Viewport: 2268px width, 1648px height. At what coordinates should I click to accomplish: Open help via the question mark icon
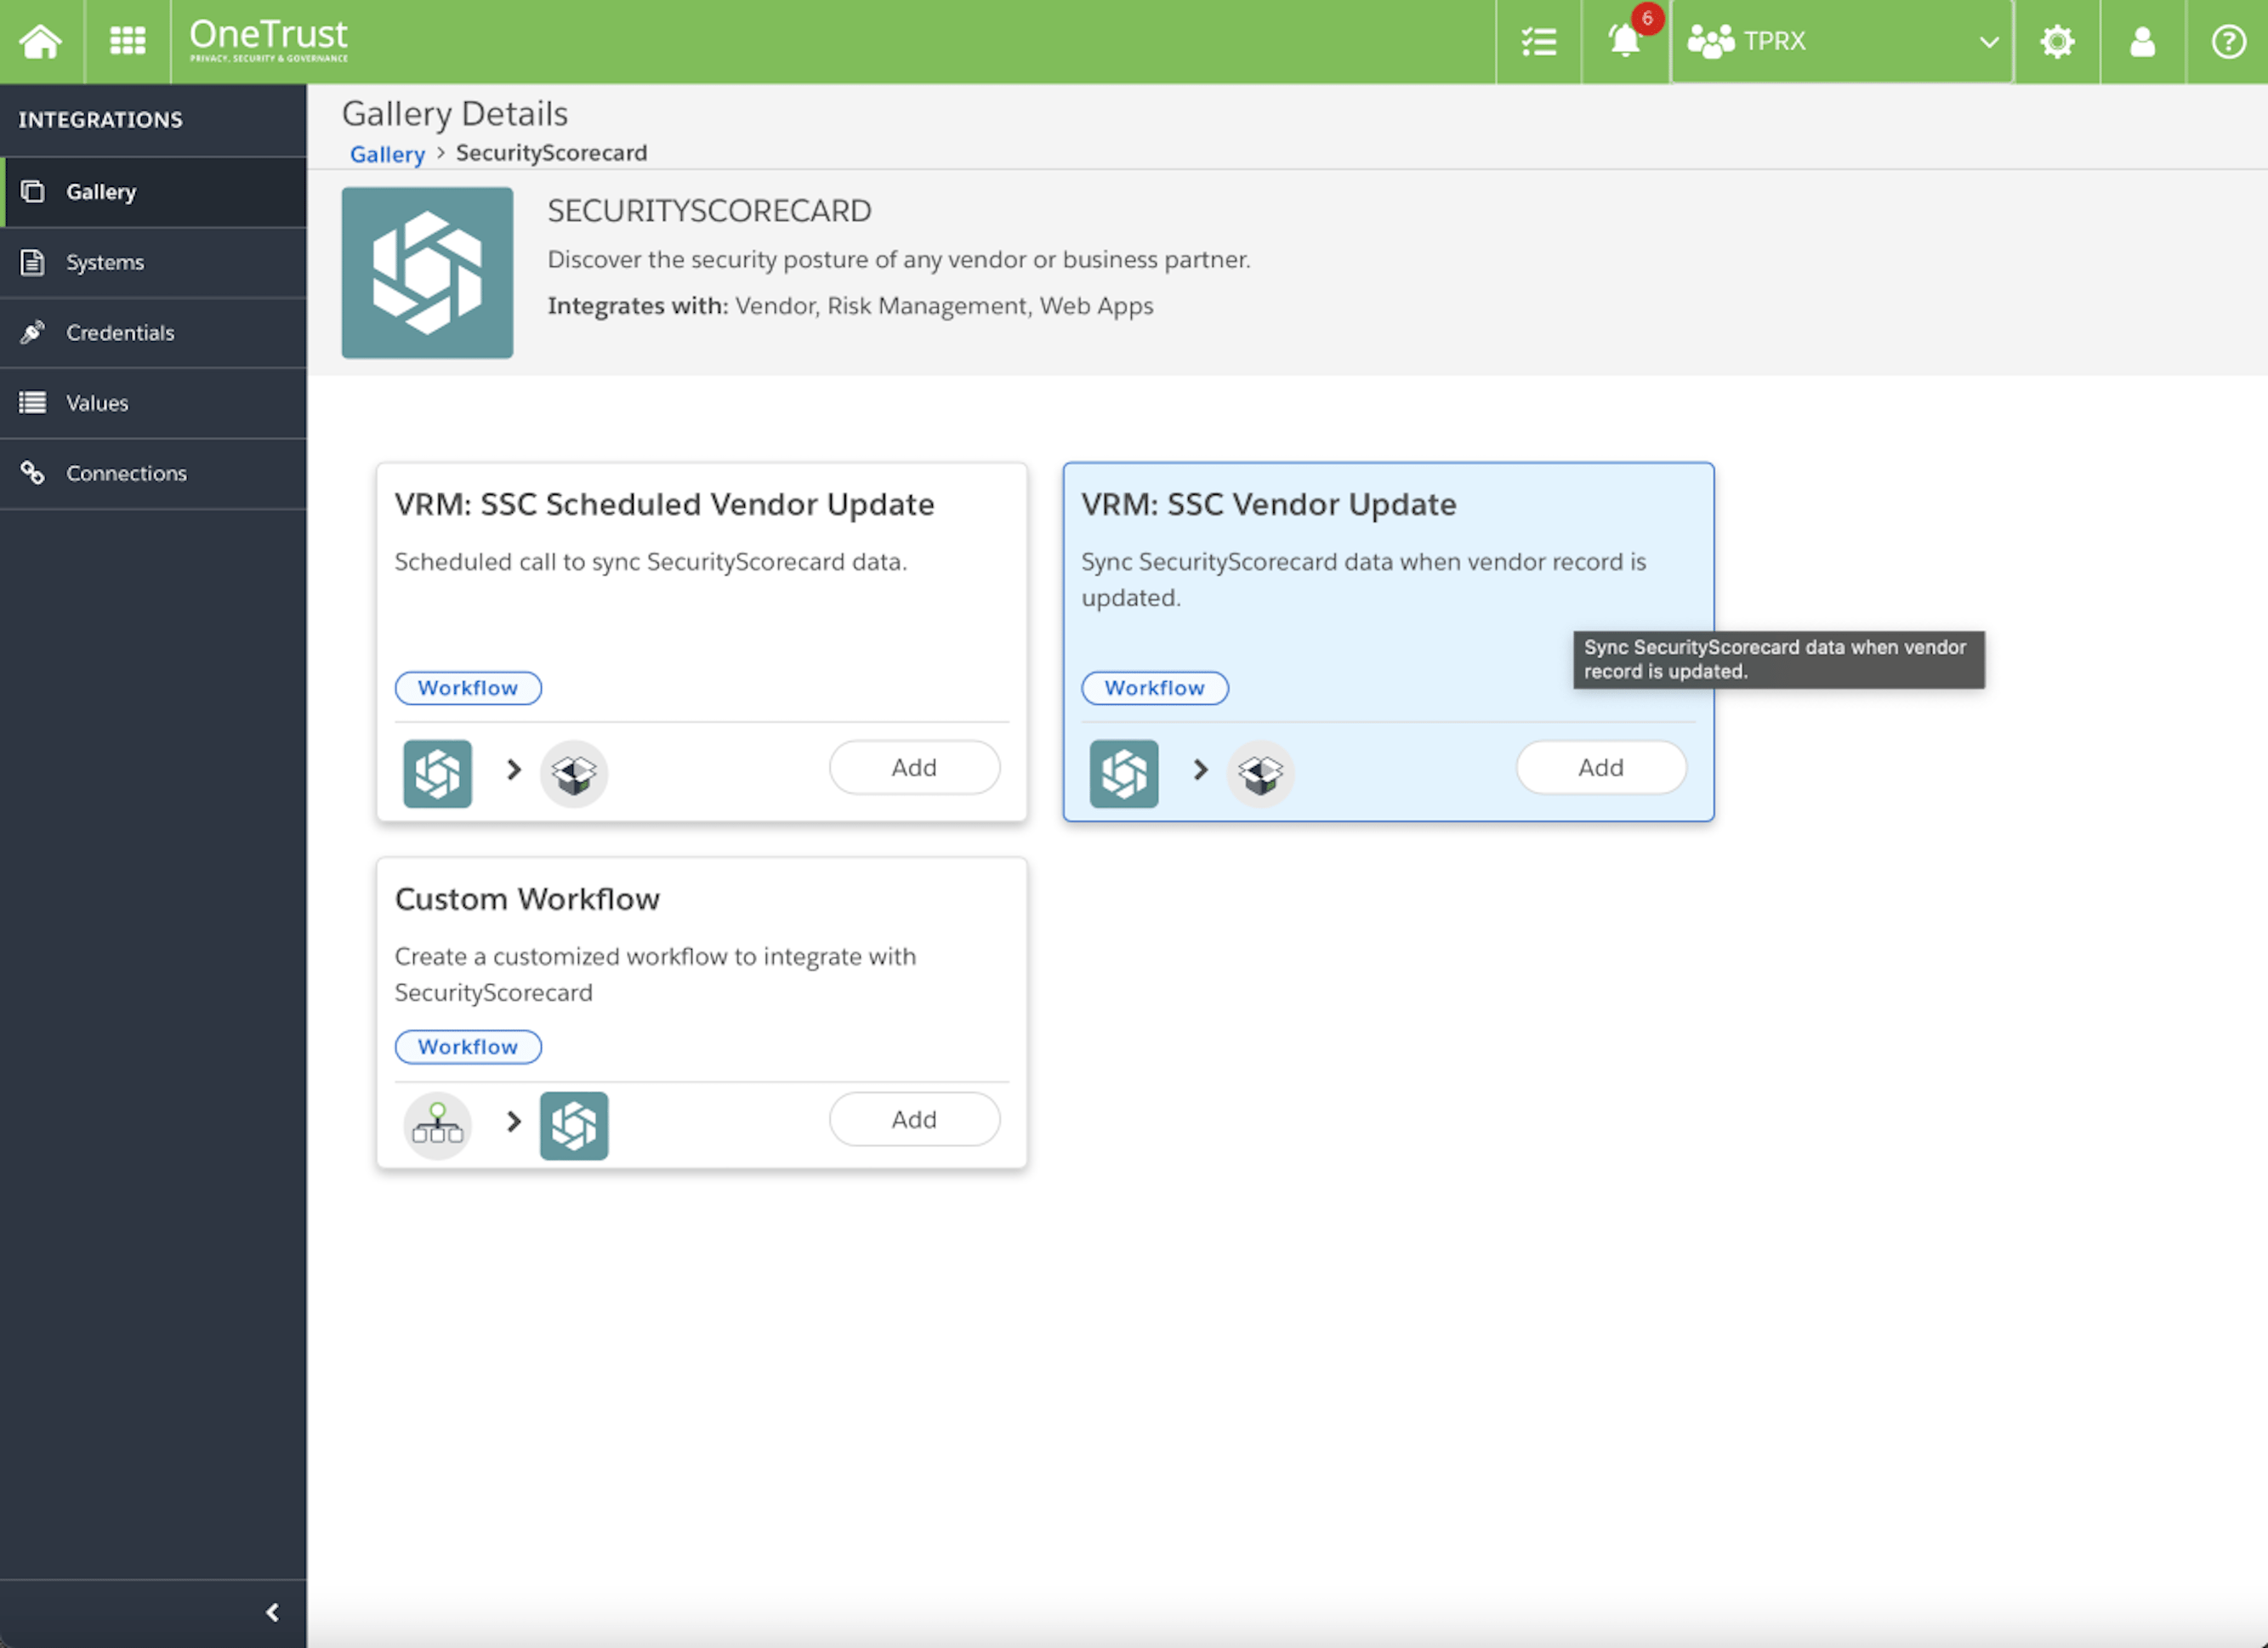(x=2227, y=41)
